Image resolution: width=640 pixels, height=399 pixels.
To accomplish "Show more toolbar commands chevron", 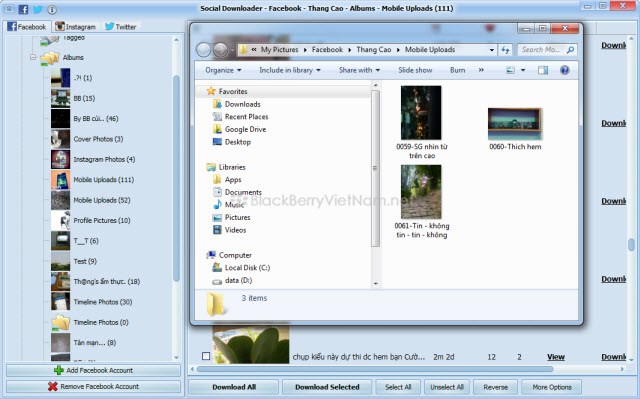I will [481, 70].
